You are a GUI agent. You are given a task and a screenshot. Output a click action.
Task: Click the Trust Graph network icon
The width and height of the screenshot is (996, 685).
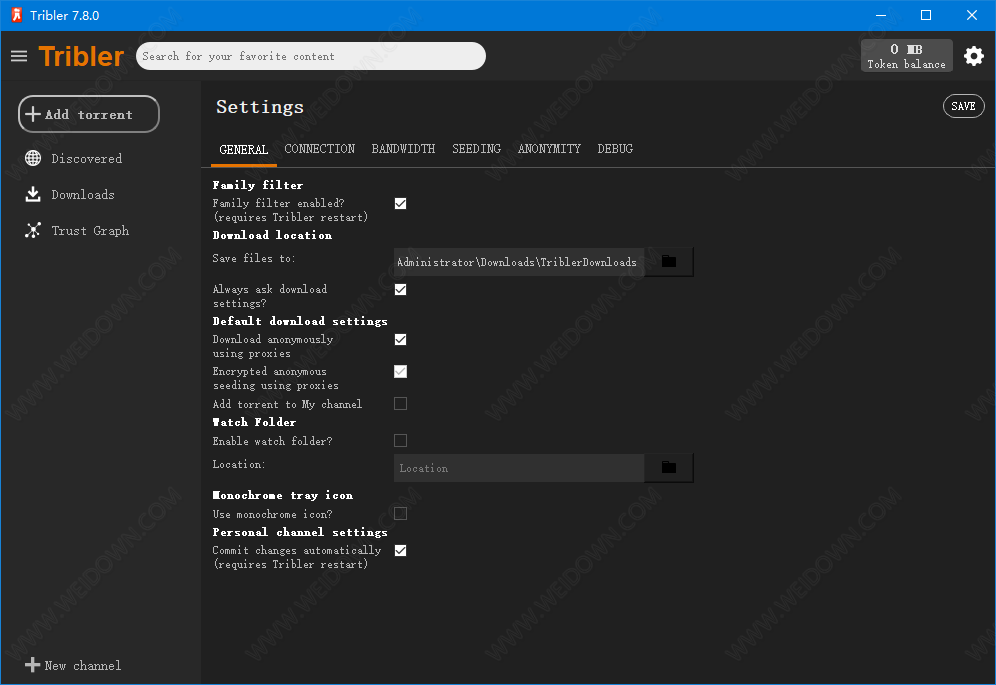33,230
